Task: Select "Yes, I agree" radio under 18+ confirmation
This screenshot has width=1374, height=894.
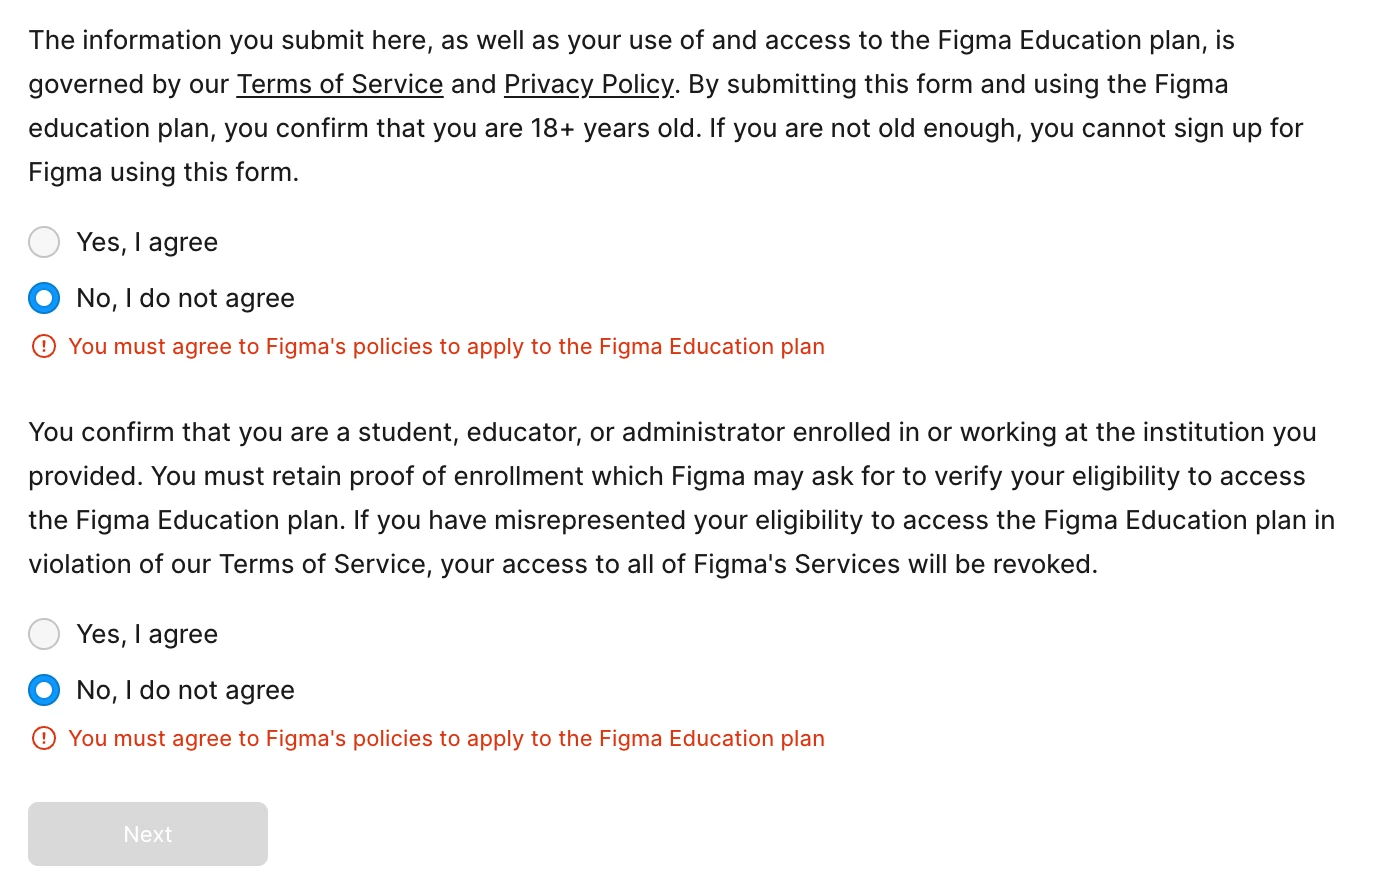Action: click(44, 242)
